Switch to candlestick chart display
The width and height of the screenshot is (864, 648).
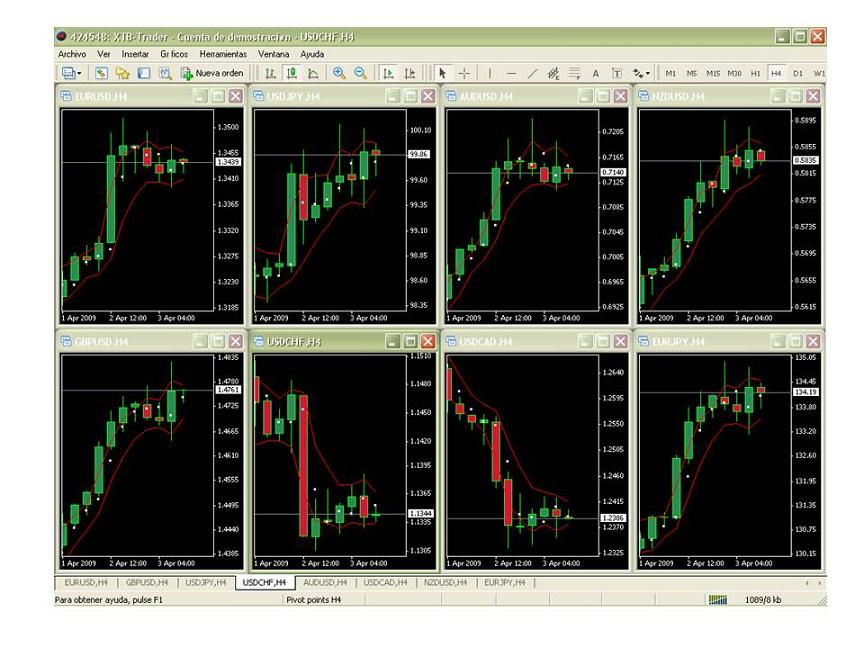click(291, 73)
